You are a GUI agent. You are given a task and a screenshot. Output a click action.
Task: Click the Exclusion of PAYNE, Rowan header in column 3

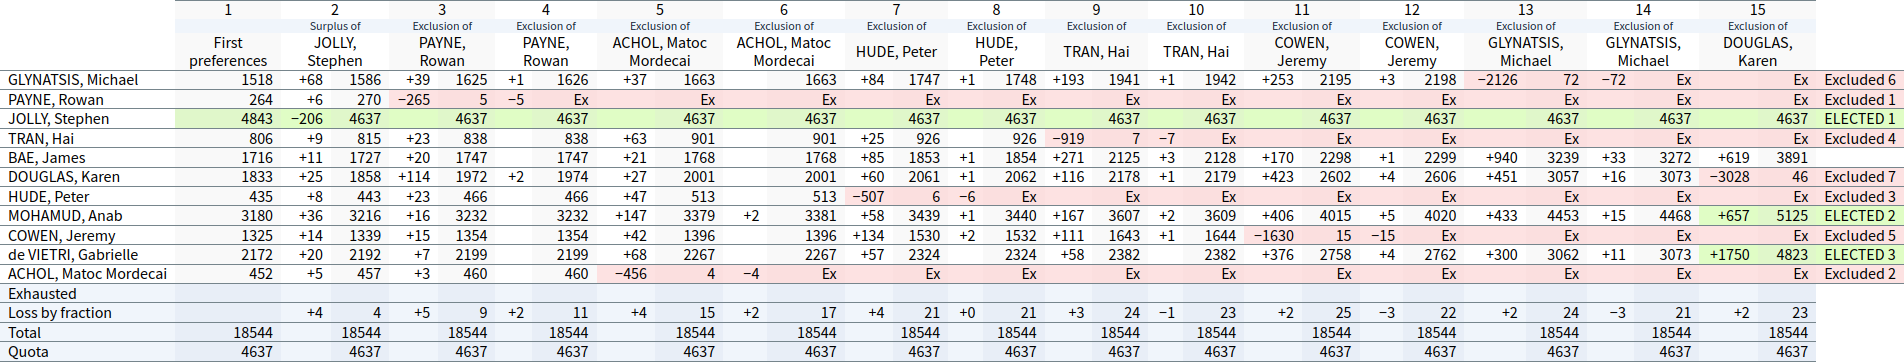click(x=442, y=44)
